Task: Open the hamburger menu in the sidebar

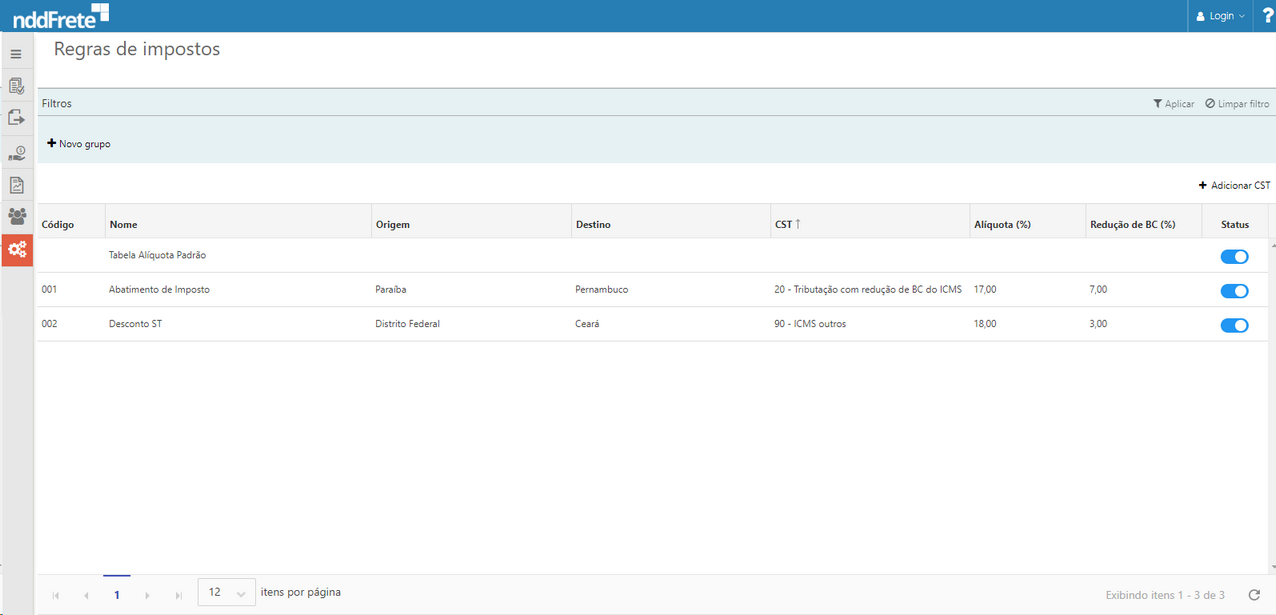Action: pos(16,54)
